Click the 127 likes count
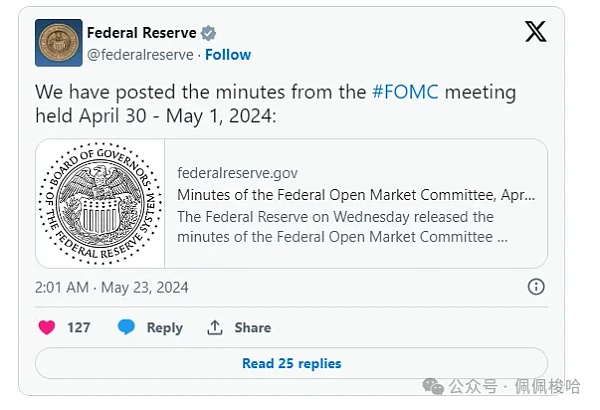This screenshot has width=600, height=410. click(x=79, y=327)
